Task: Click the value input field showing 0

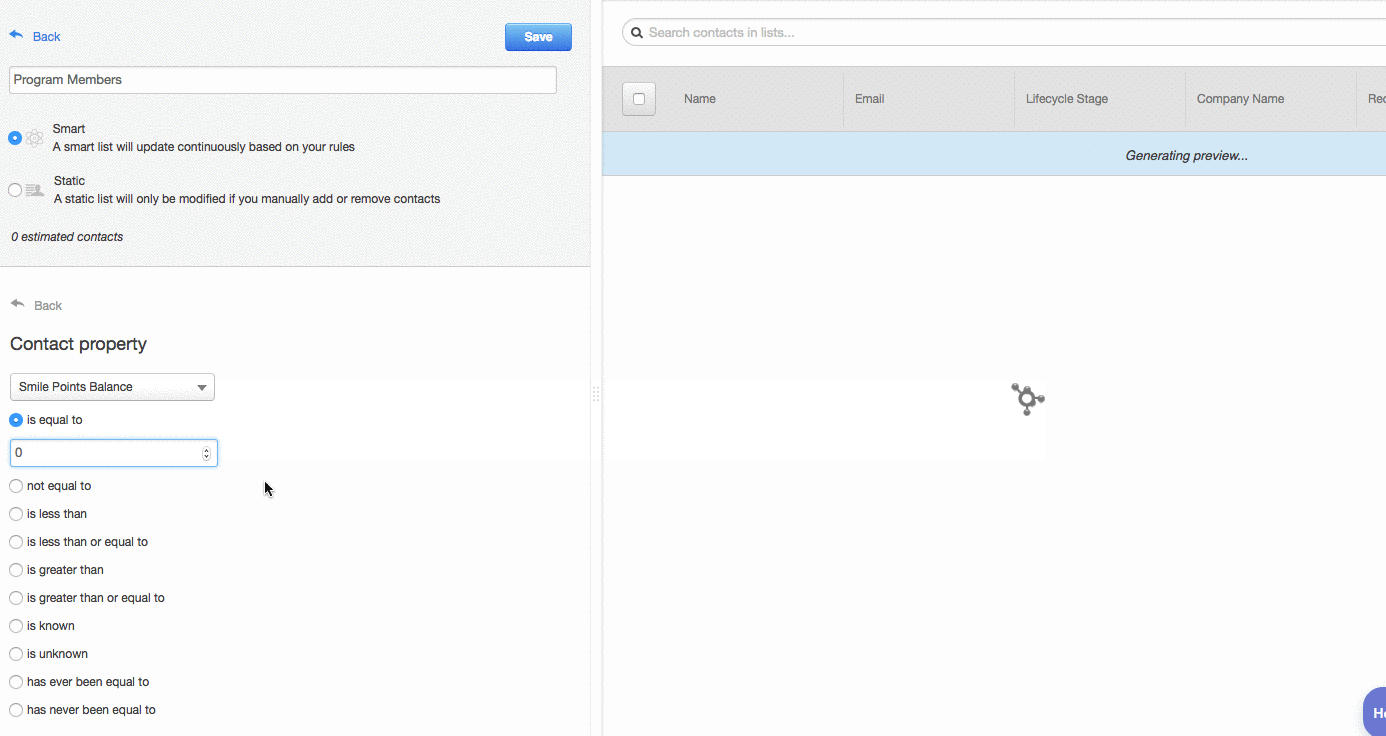Action: pos(114,453)
